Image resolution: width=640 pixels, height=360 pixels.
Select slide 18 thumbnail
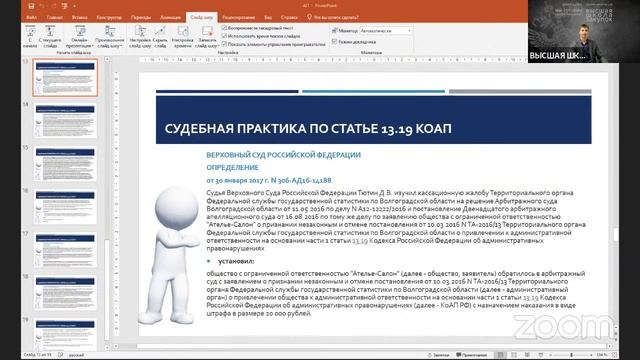[65, 293]
